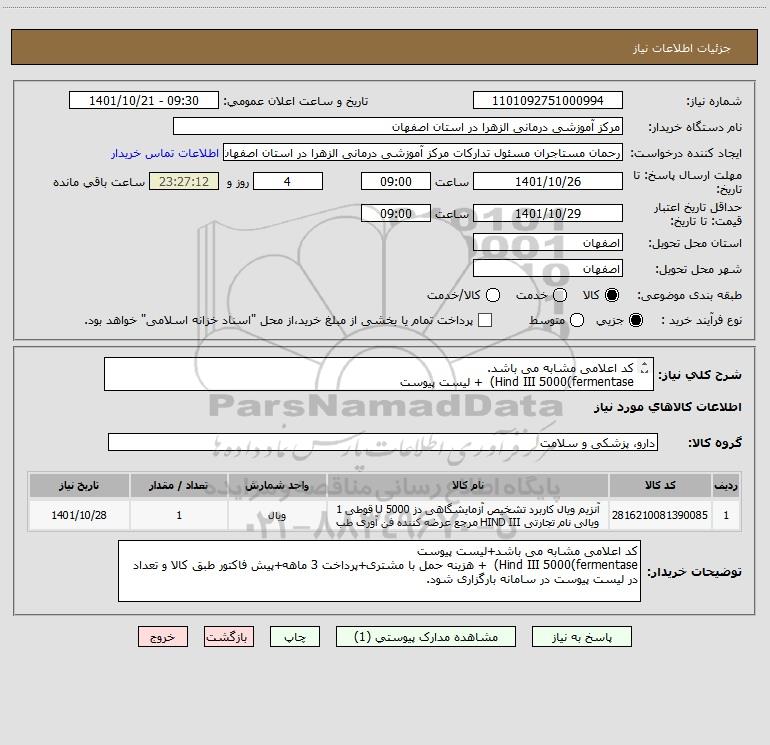Click product code 2816210081390085 cell
This screenshot has width=770, height=745.
660,515
